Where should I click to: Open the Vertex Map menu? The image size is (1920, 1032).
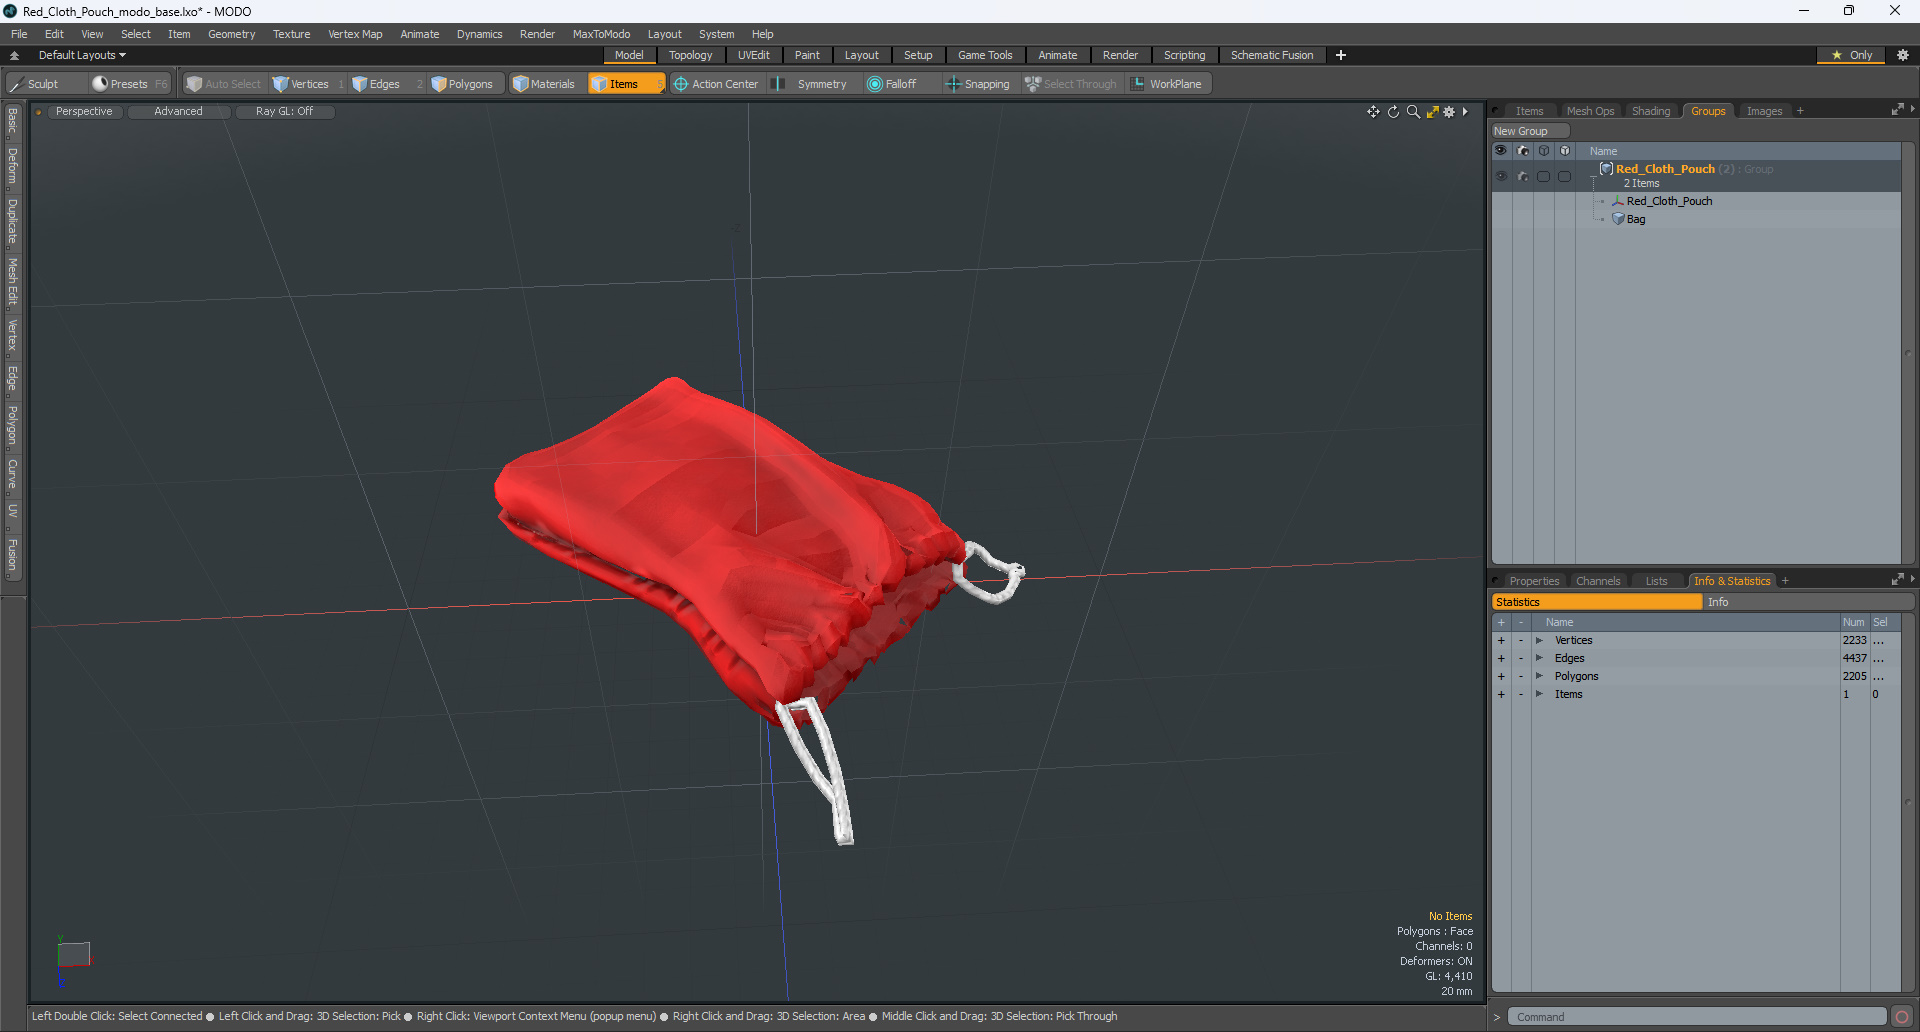point(355,34)
